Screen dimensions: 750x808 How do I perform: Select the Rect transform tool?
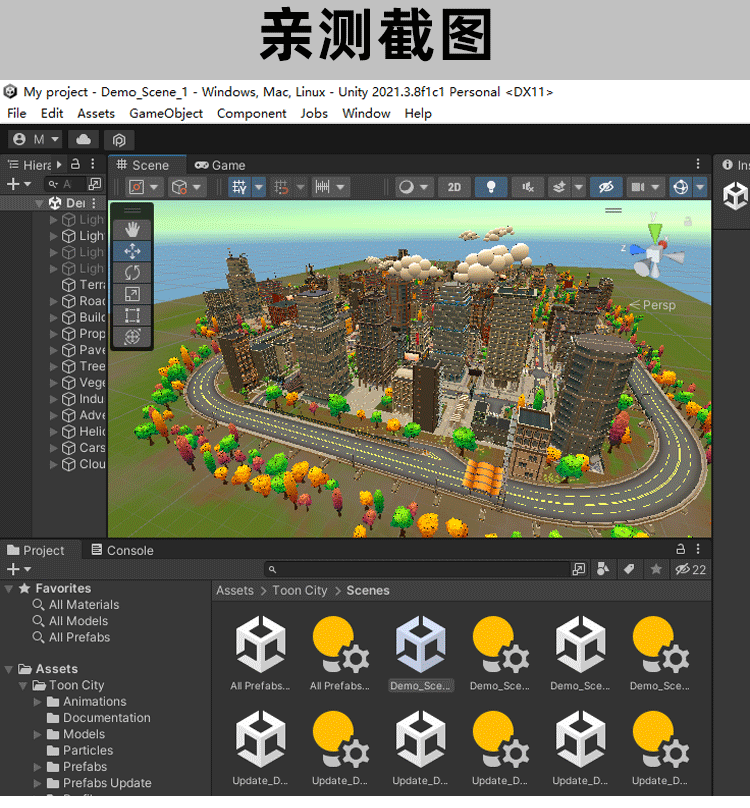pyautogui.click(x=132, y=315)
